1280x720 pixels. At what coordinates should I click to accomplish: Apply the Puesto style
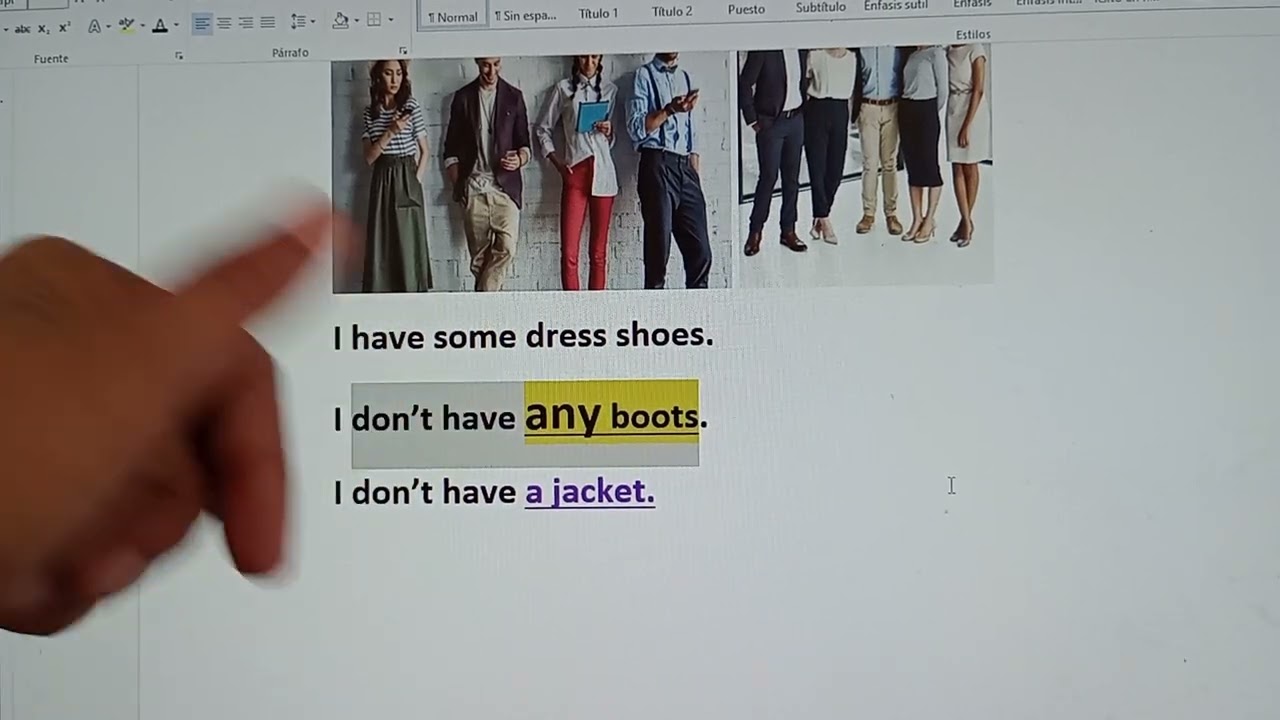746,10
